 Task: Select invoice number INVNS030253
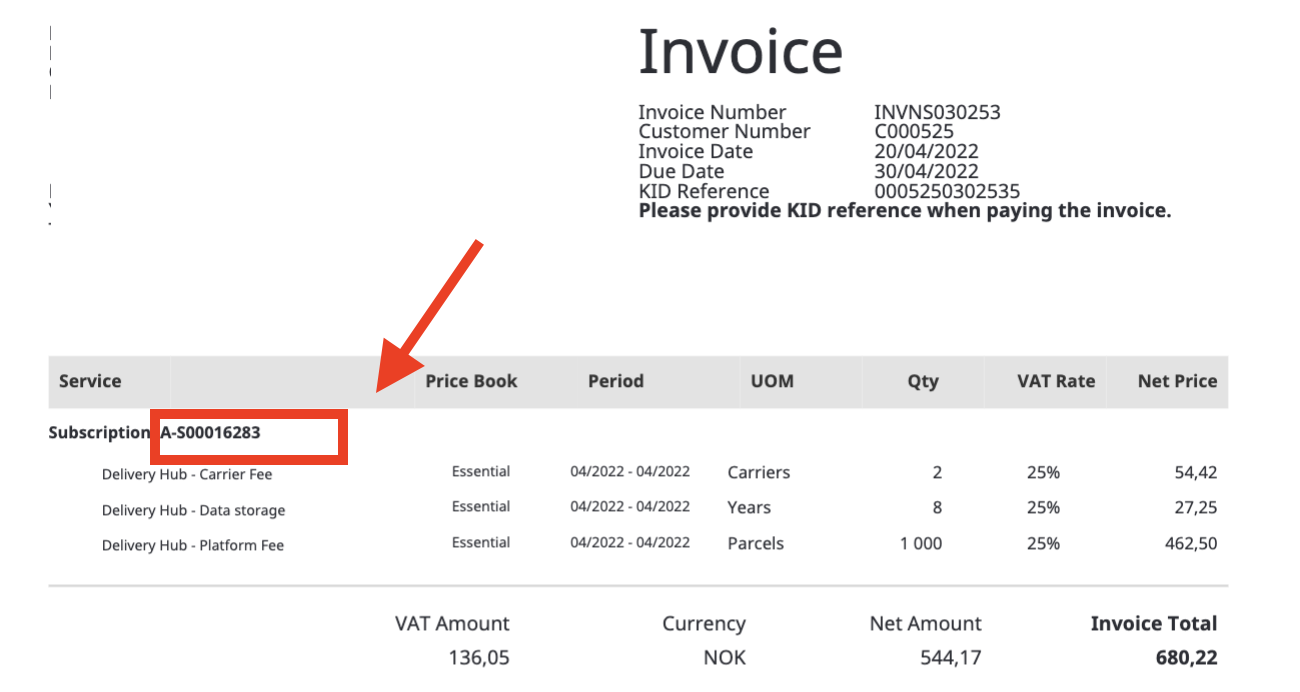point(937,112)
